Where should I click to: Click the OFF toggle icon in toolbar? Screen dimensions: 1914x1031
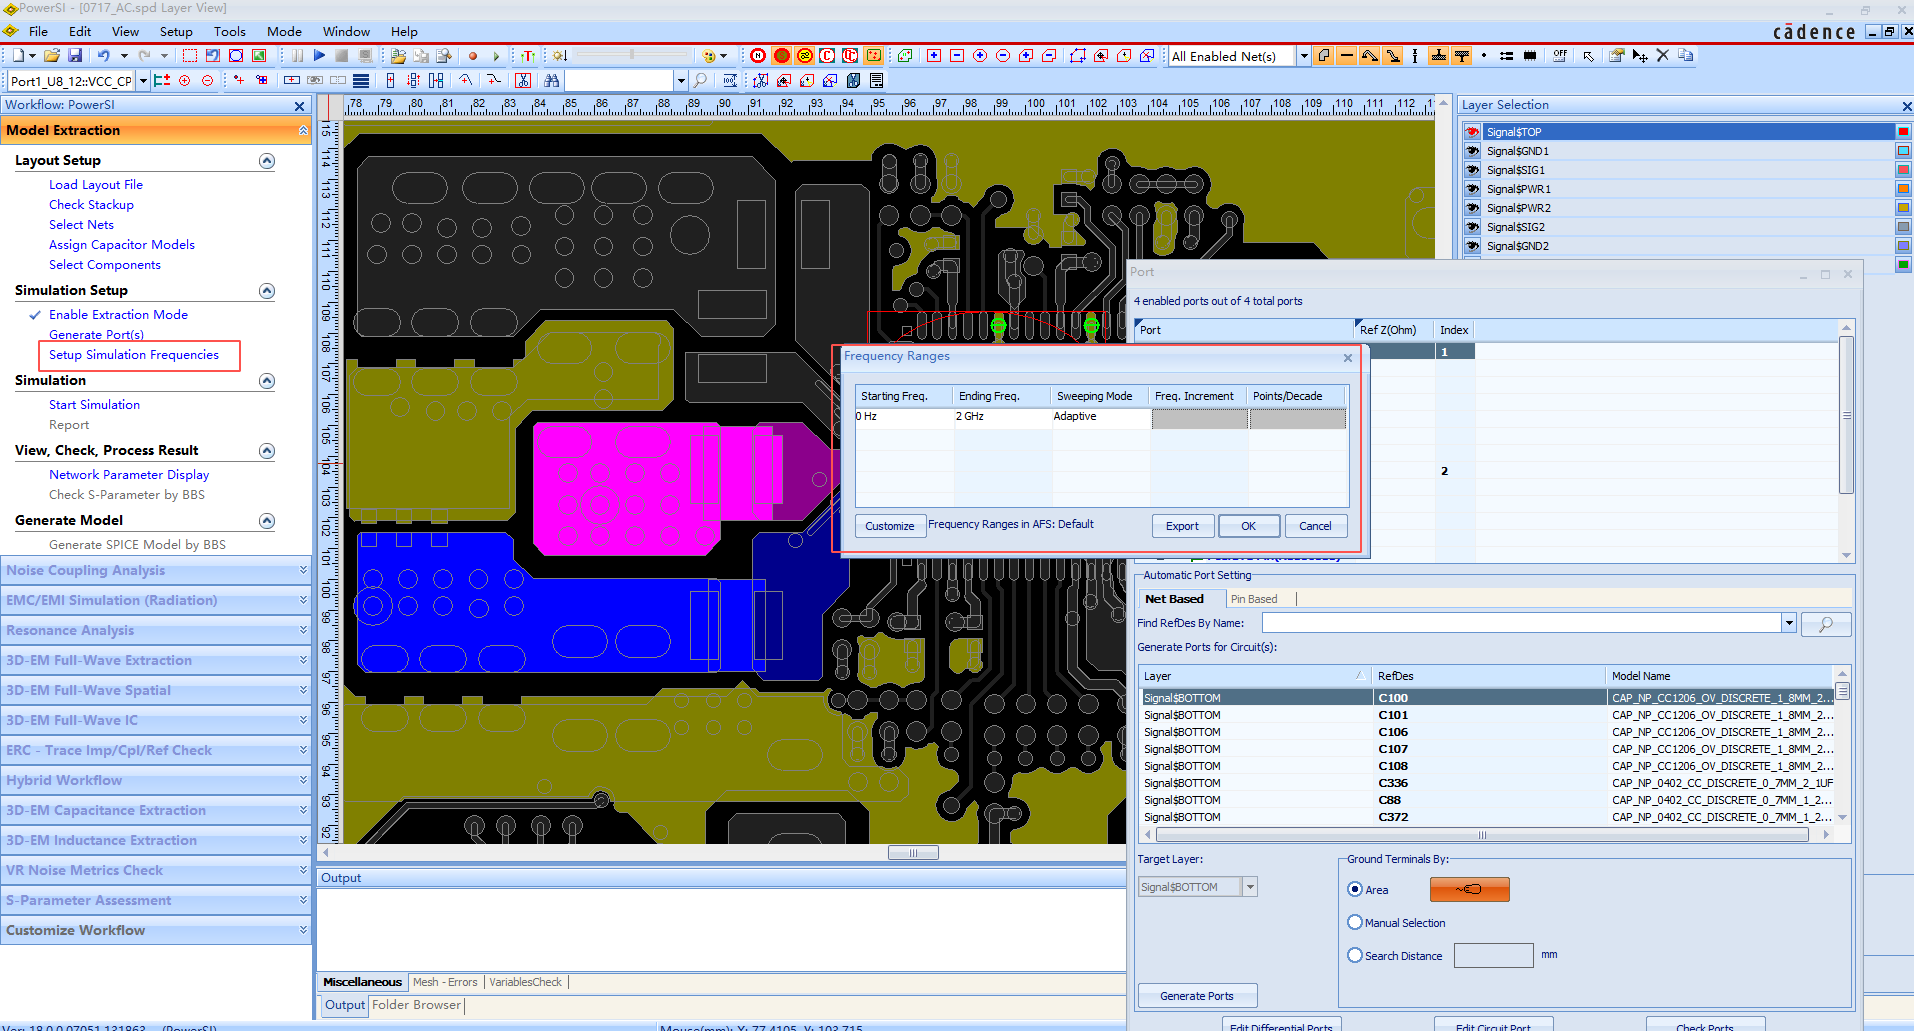pos(1561,55)
